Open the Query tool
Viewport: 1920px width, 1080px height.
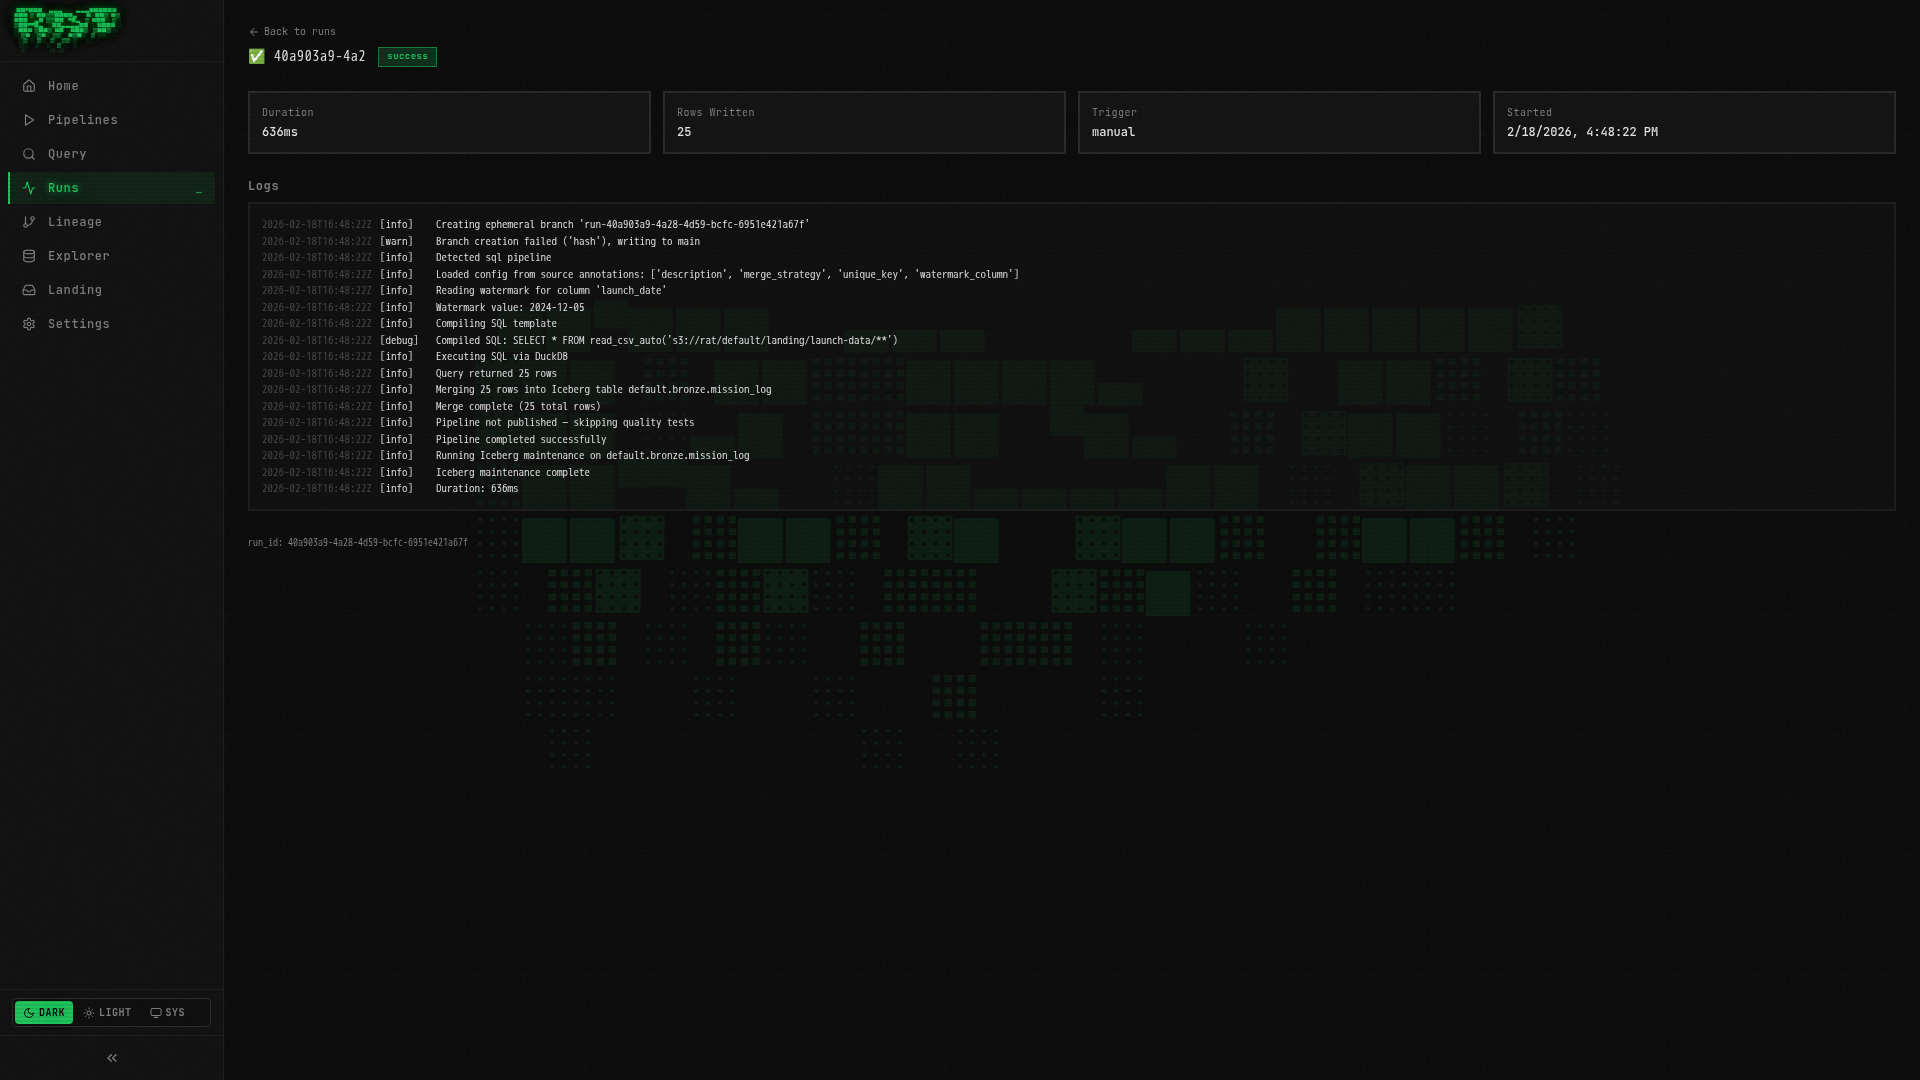(66, 153)
